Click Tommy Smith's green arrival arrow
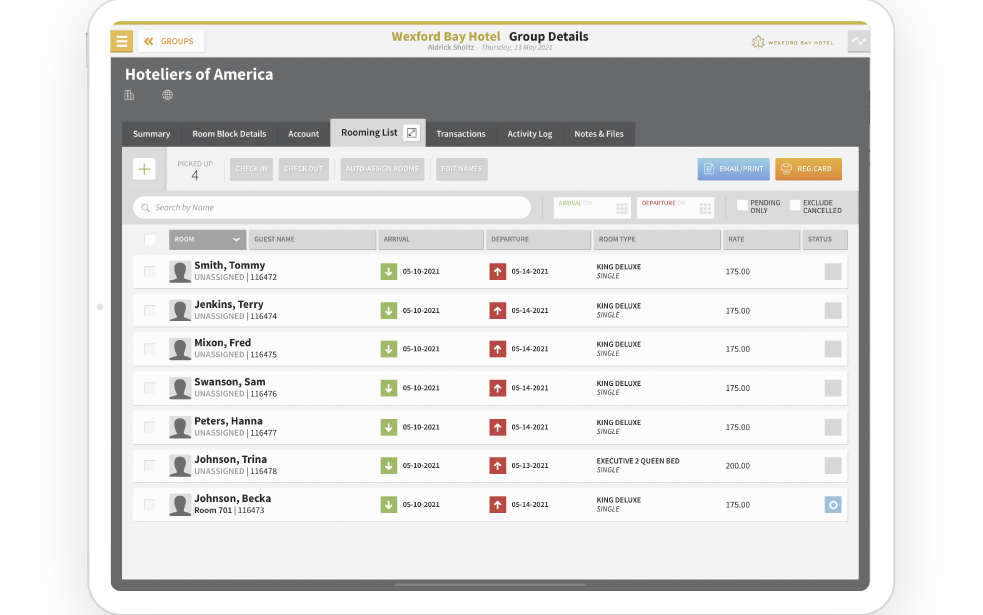983x615 pixels. [389, 272]
